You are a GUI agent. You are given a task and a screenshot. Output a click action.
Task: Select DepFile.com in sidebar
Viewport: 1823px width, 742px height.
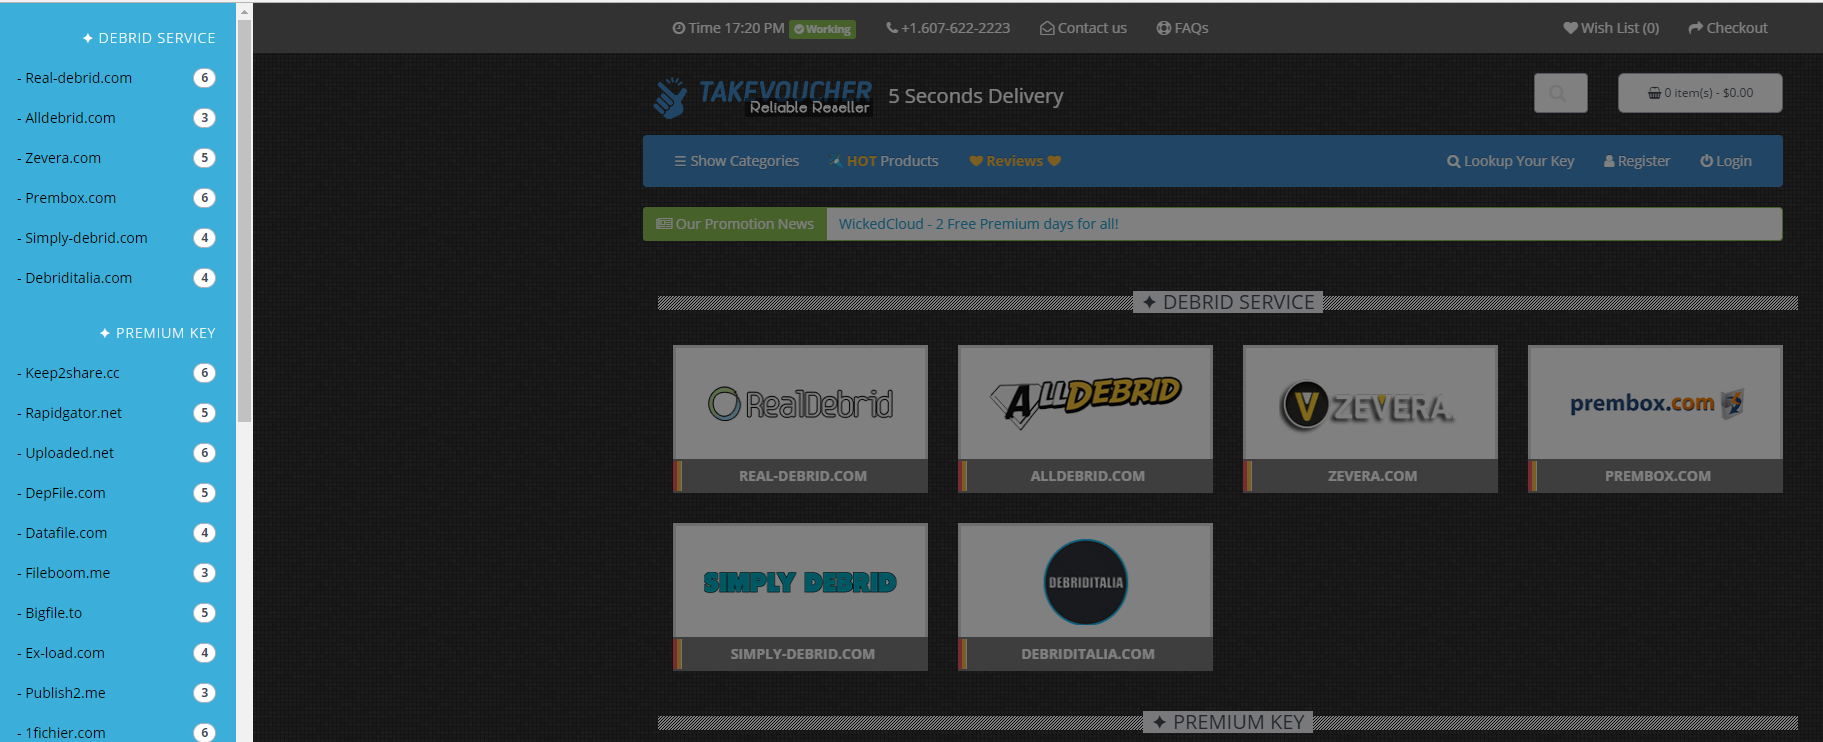coord(65,493)
